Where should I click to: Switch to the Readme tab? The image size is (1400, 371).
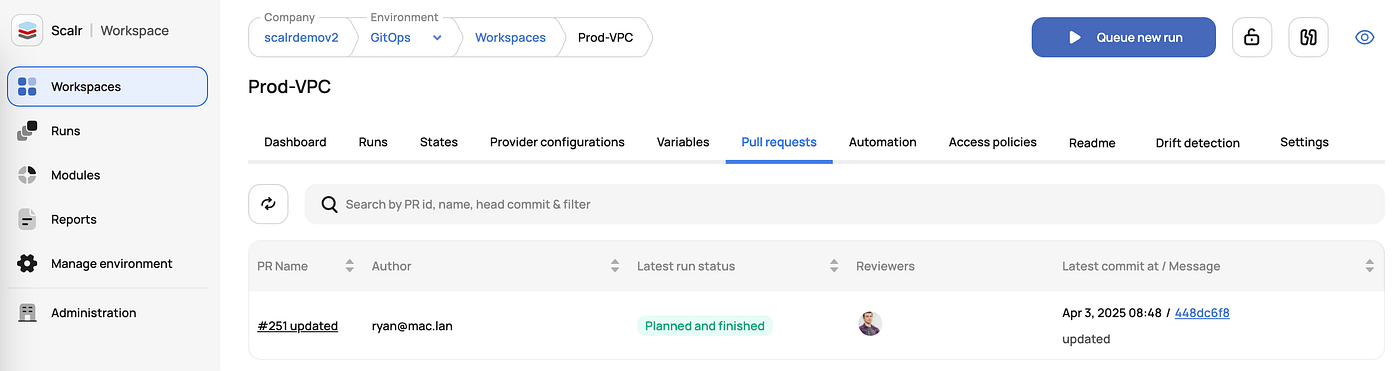coord(1092,143)
